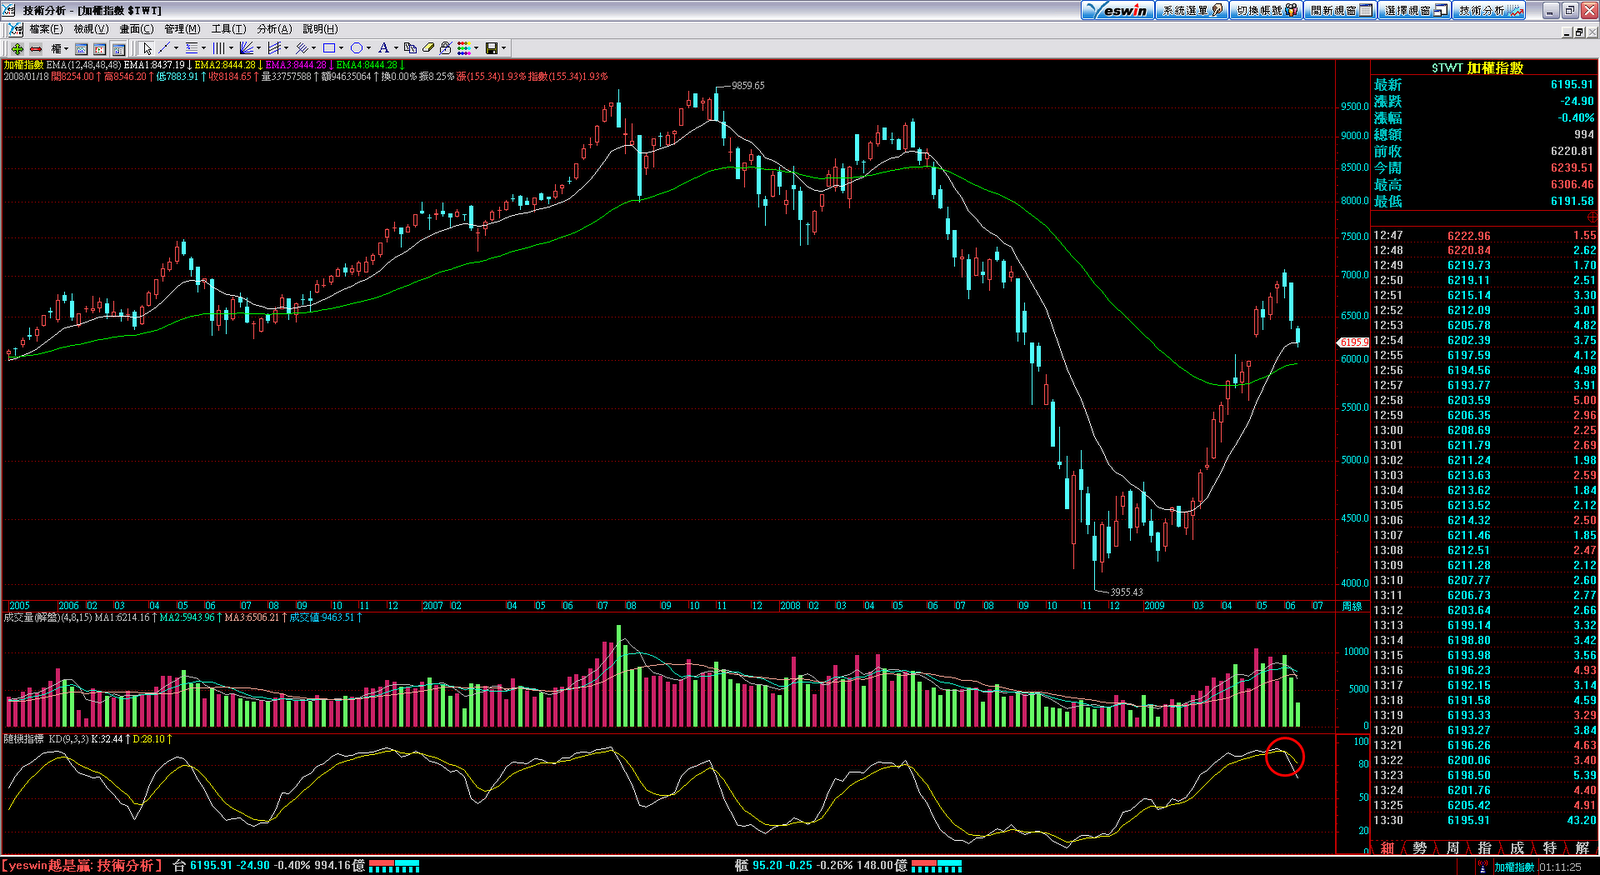
Task: Click the 今開 value 6239.51
Action: [x=1572, y=168]
